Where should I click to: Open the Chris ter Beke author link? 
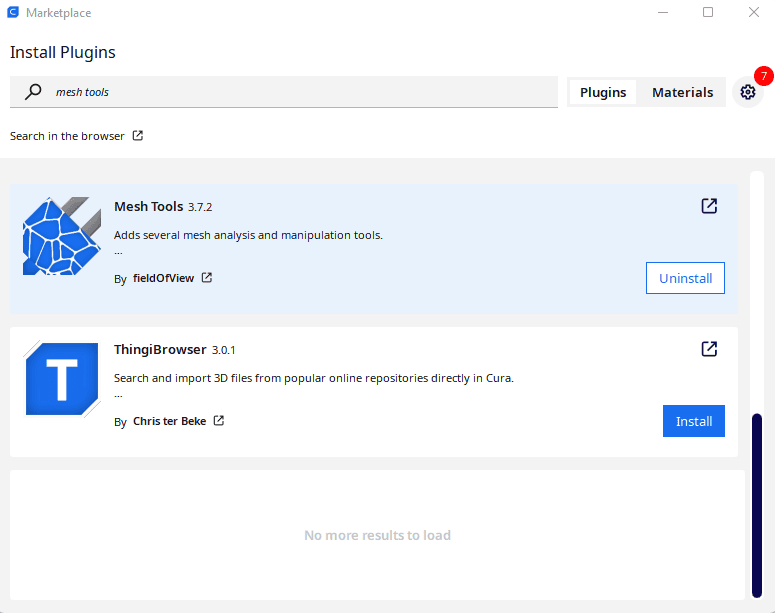pos(170,421)
